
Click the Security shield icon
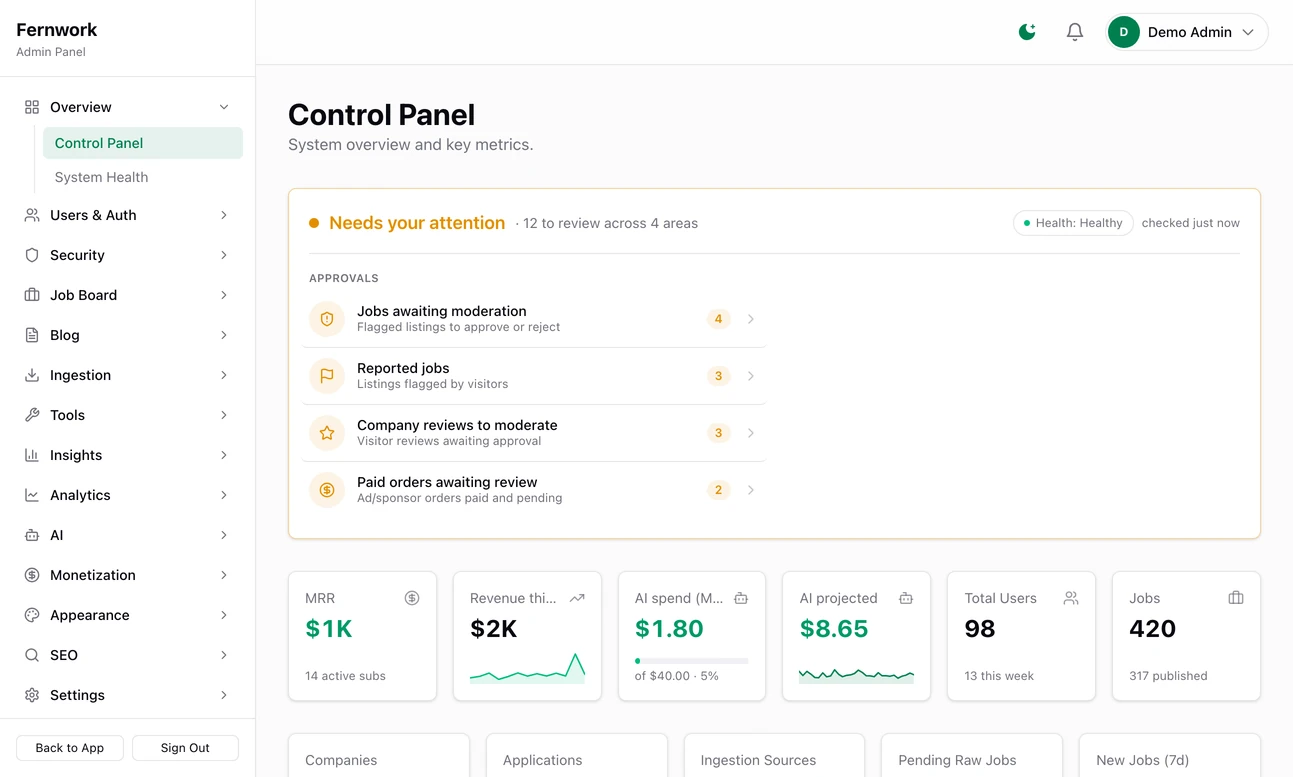tap(32, 255)
